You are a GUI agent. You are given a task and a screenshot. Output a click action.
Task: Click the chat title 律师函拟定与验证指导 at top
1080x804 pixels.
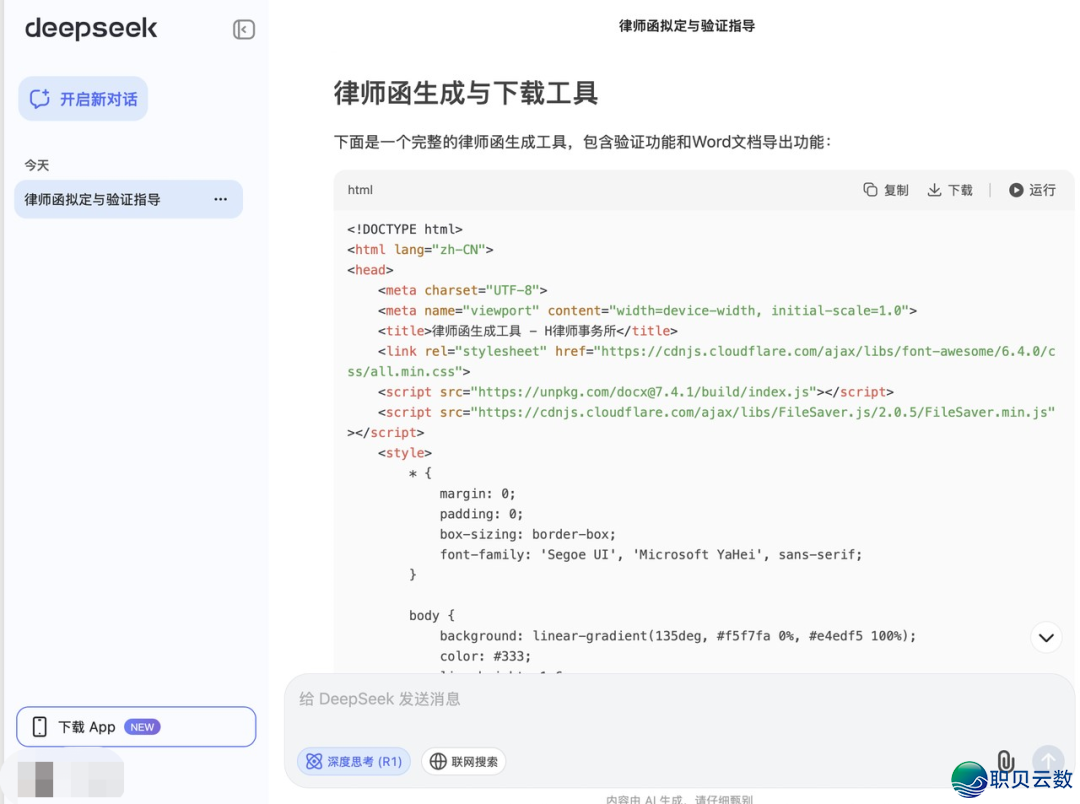(687, 26)
